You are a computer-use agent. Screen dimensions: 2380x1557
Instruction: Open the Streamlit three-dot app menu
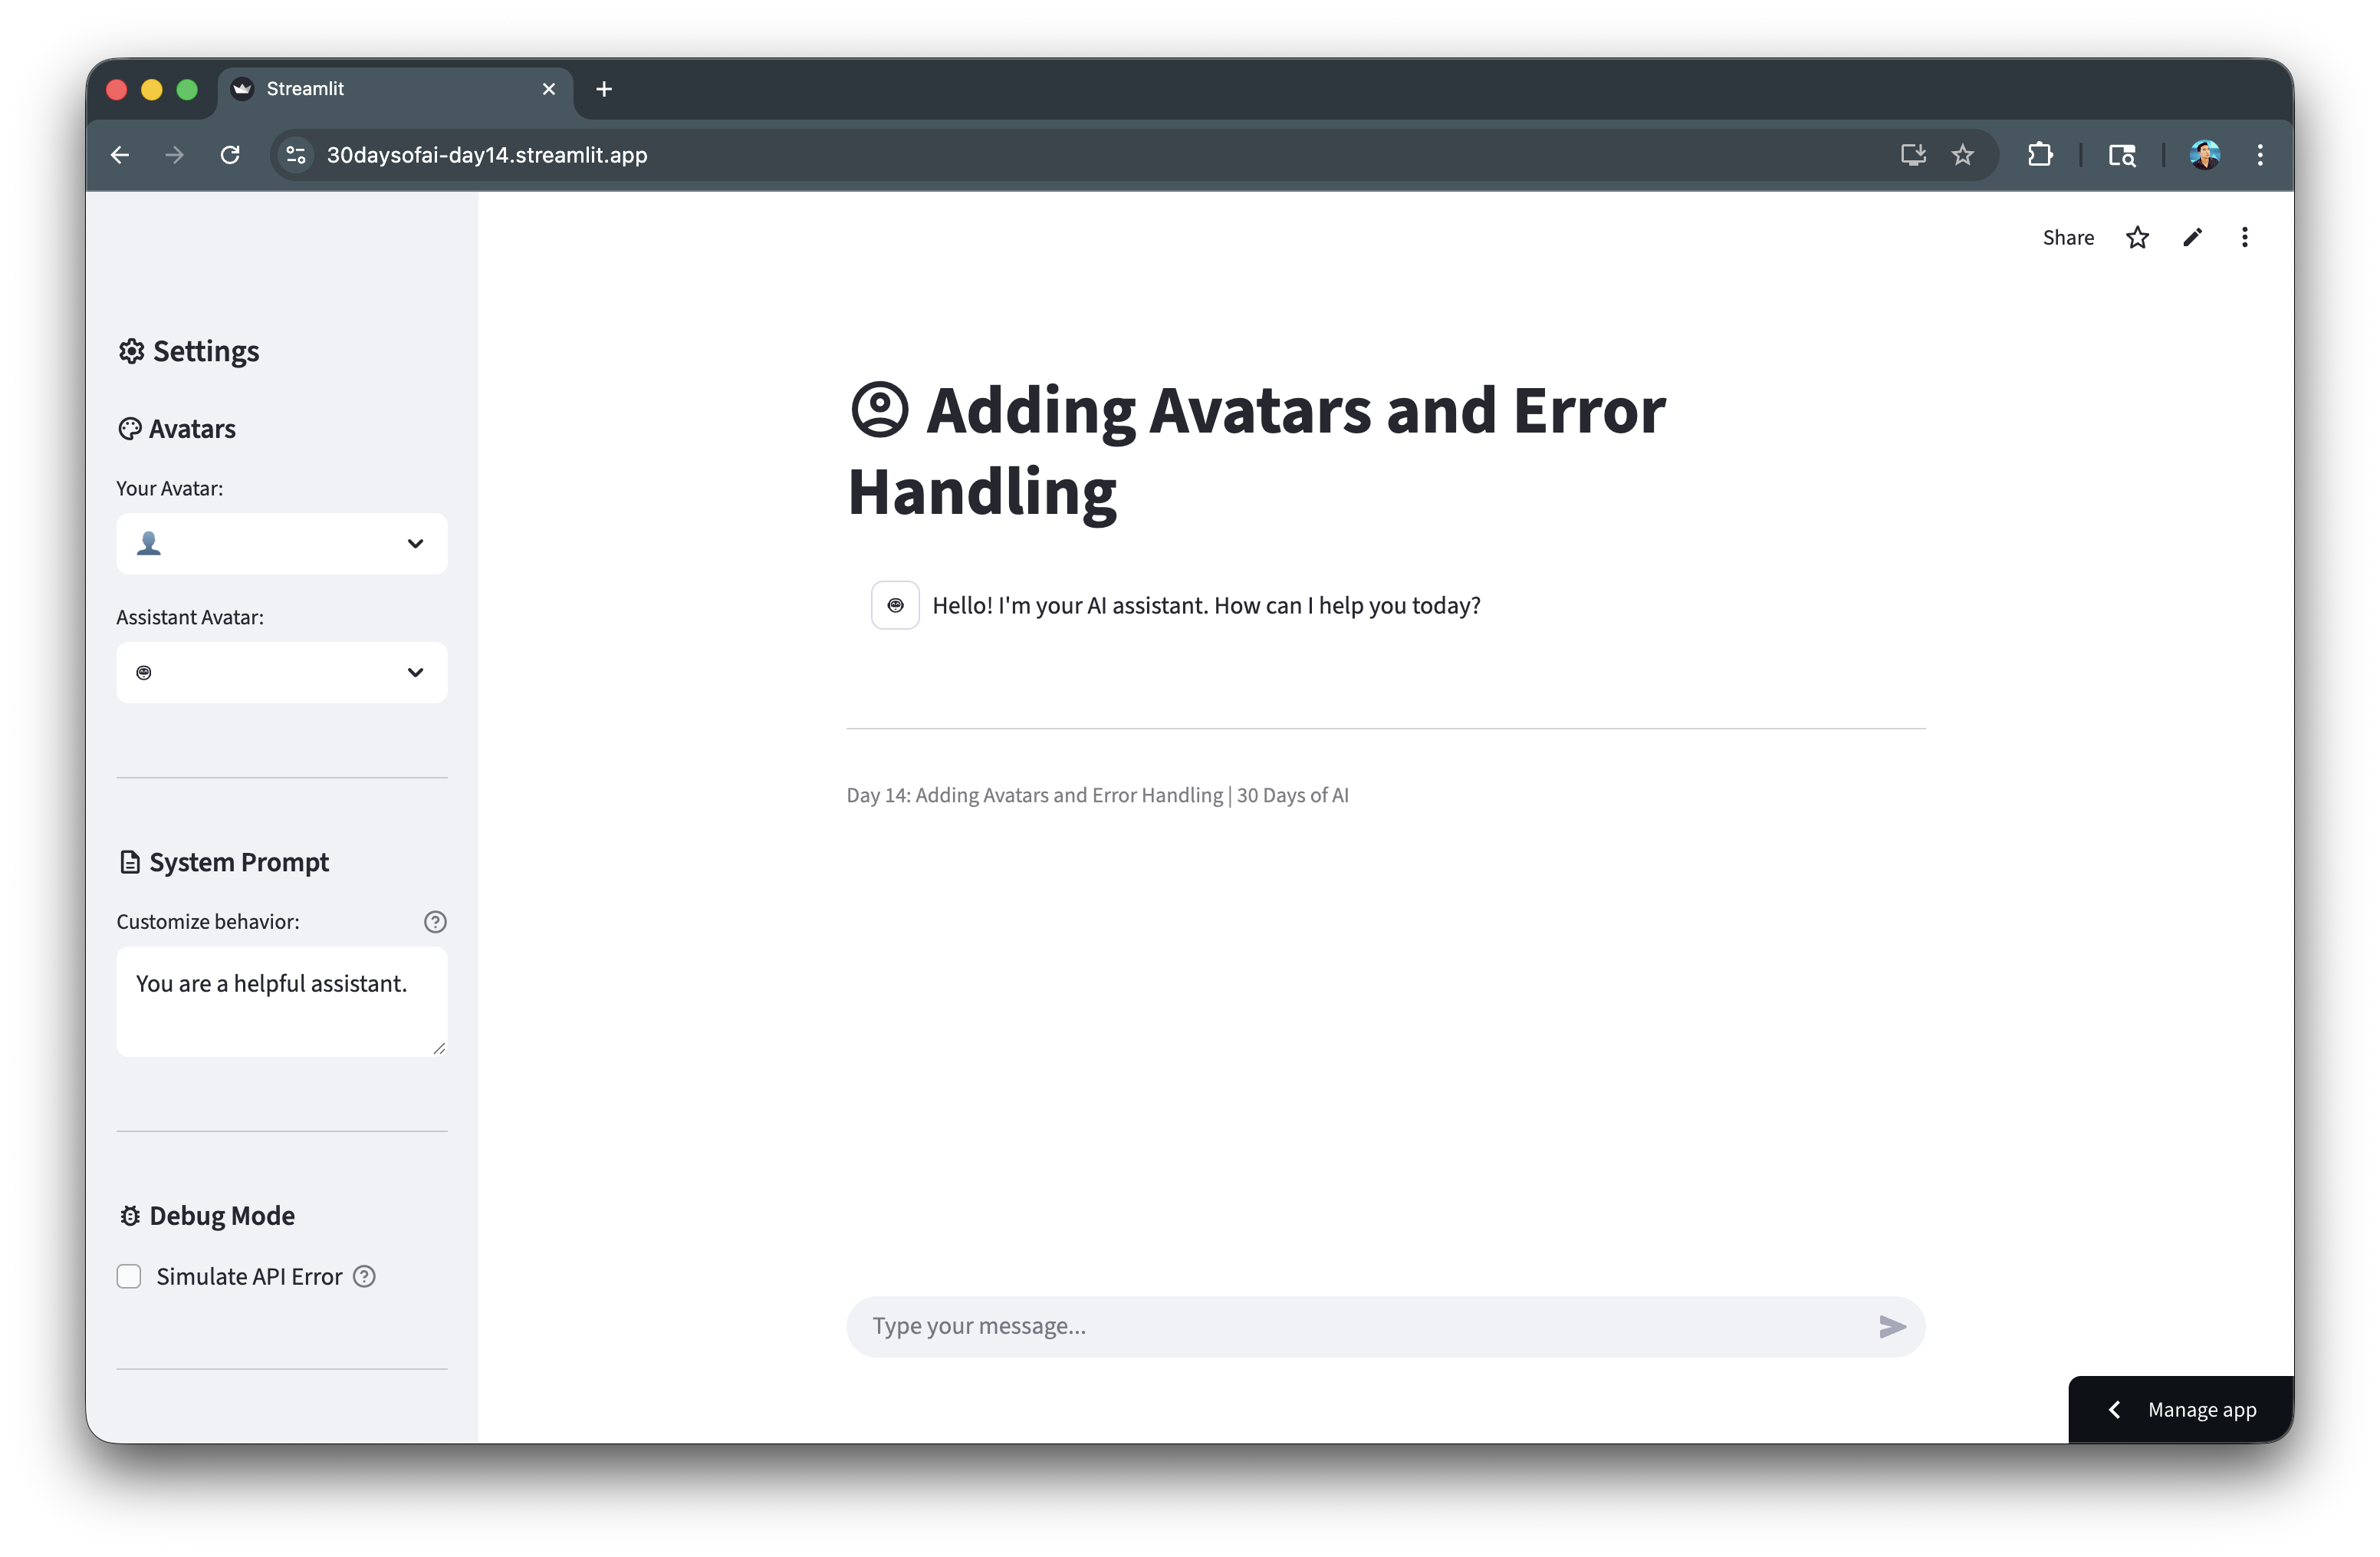tap(2245, 238)
